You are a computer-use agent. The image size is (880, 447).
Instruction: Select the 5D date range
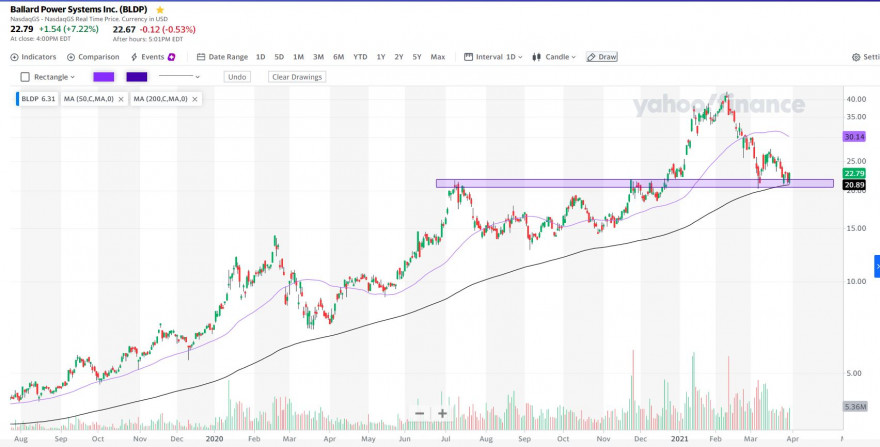(x=279, y=57)
